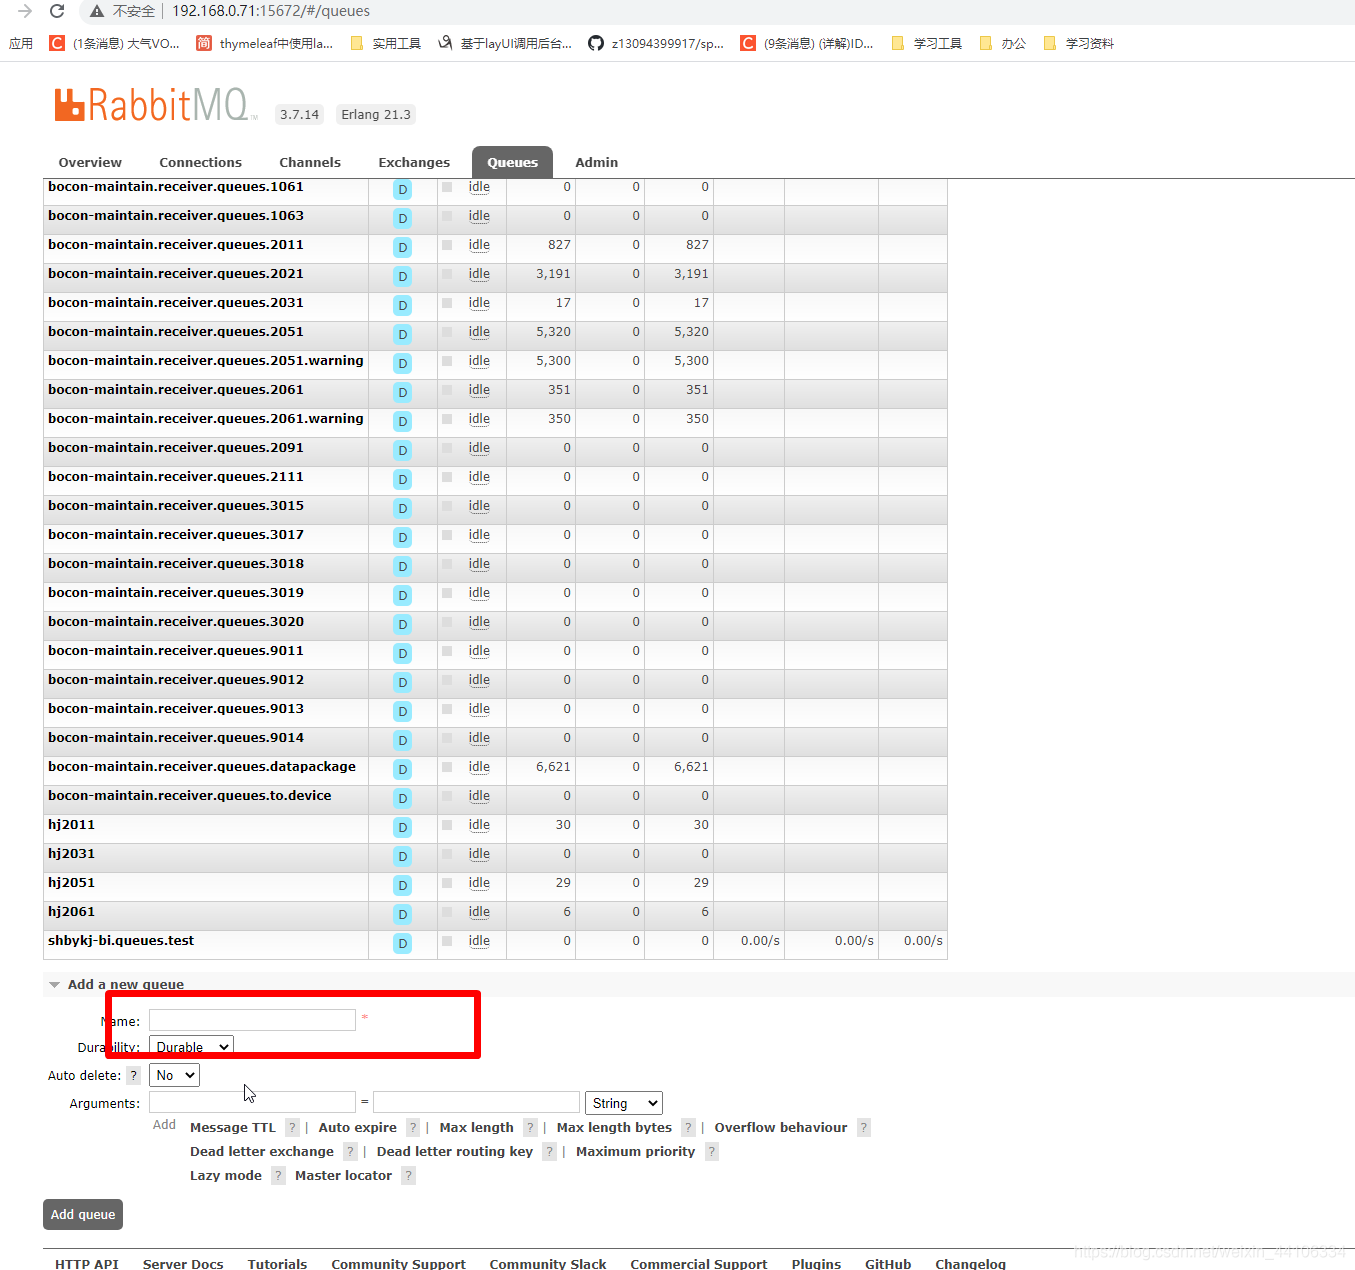Open queue bocon-maintain.receiver.queues.datapackage
This screenshot has width=1355, height=1270.
(202, 767)
